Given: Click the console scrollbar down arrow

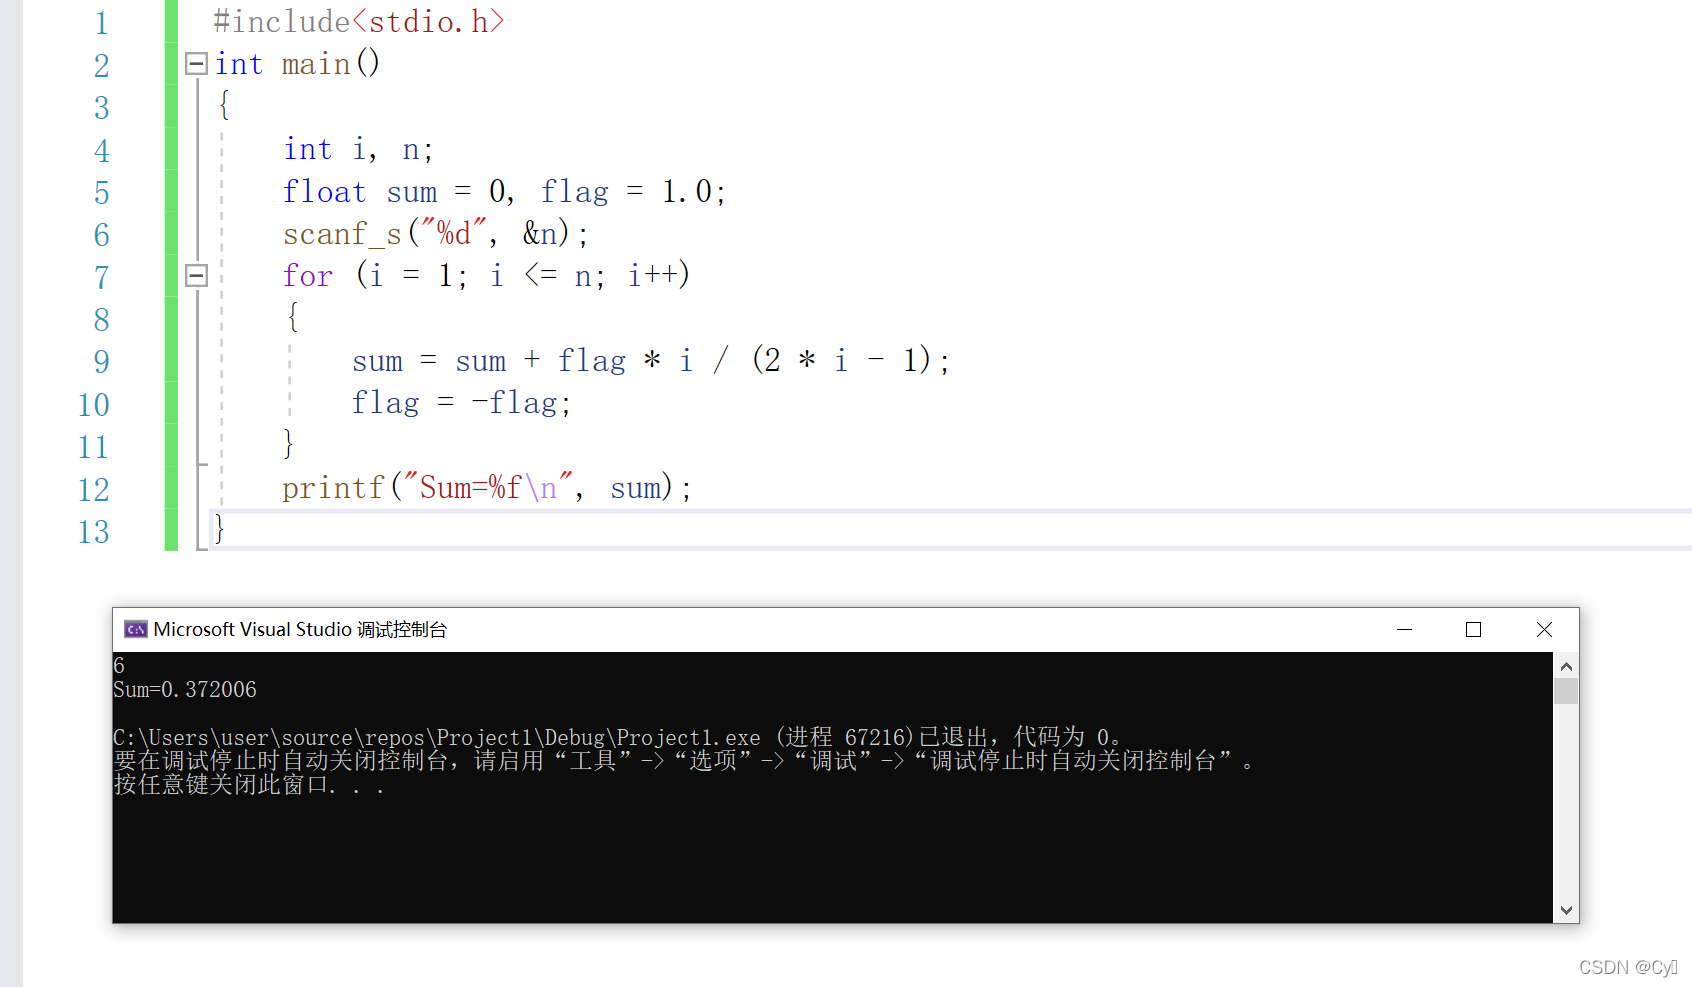Looking at the screenshot, I should (x=1566, y=910).
